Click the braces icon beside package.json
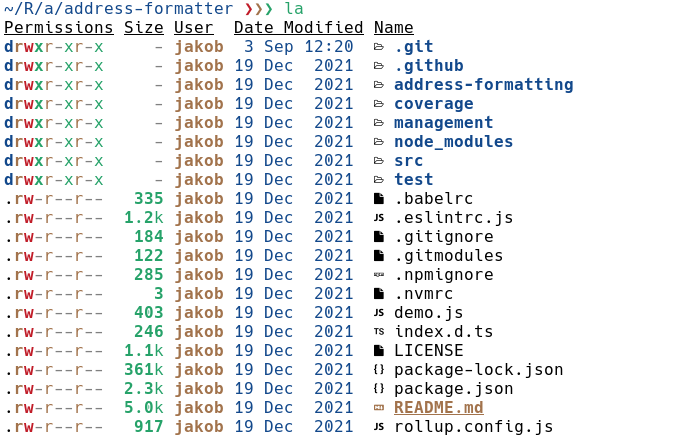 pyautogui.click(x=379, y=389)
